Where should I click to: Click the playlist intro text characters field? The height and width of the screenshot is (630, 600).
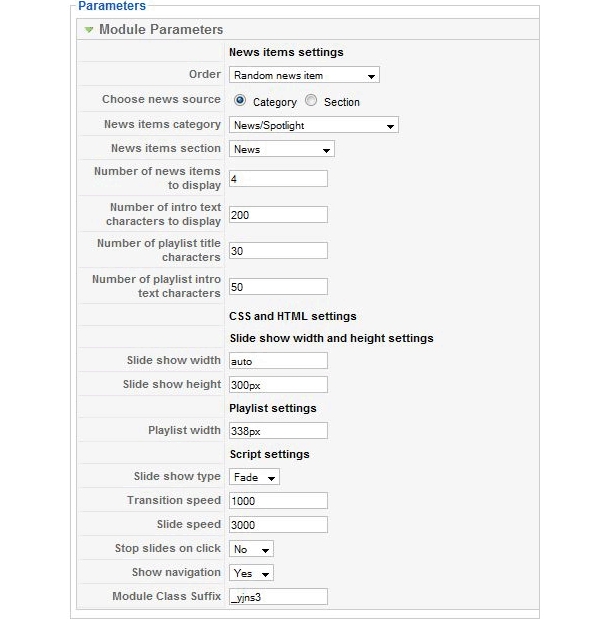pyautogui.click(x=278, y=287)
